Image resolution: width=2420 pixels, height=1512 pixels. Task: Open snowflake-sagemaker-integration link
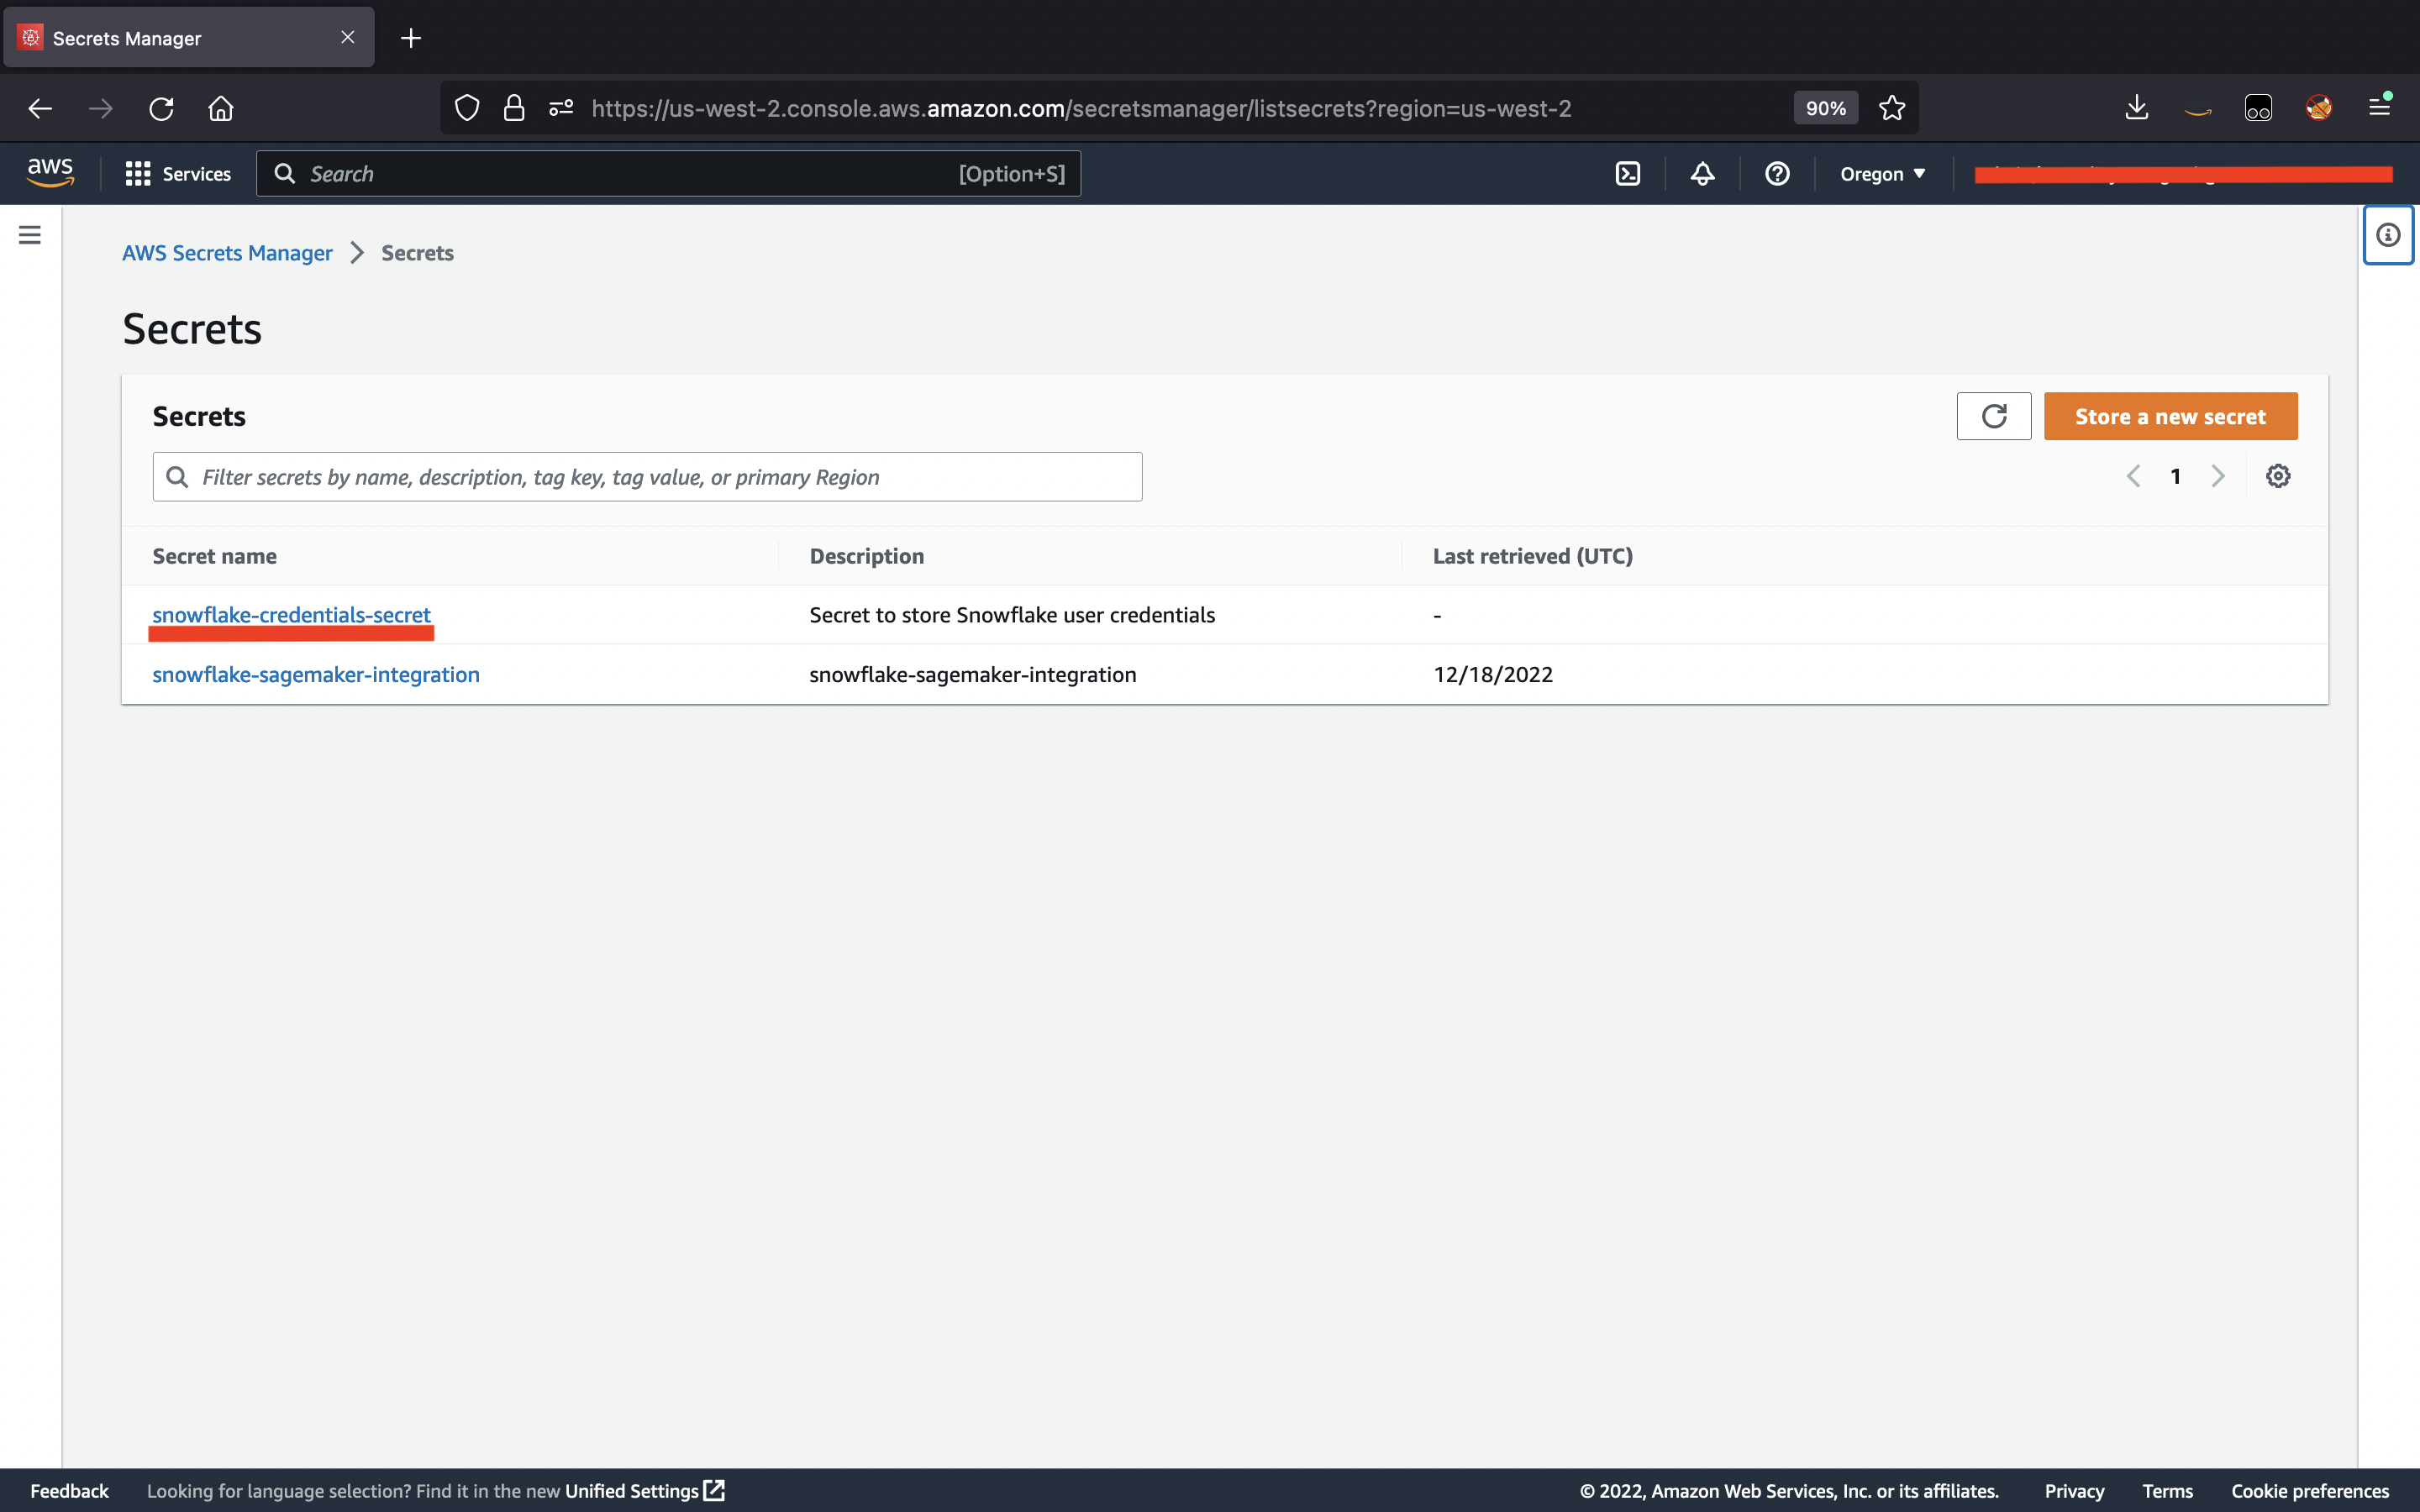(x=316, y=675)
